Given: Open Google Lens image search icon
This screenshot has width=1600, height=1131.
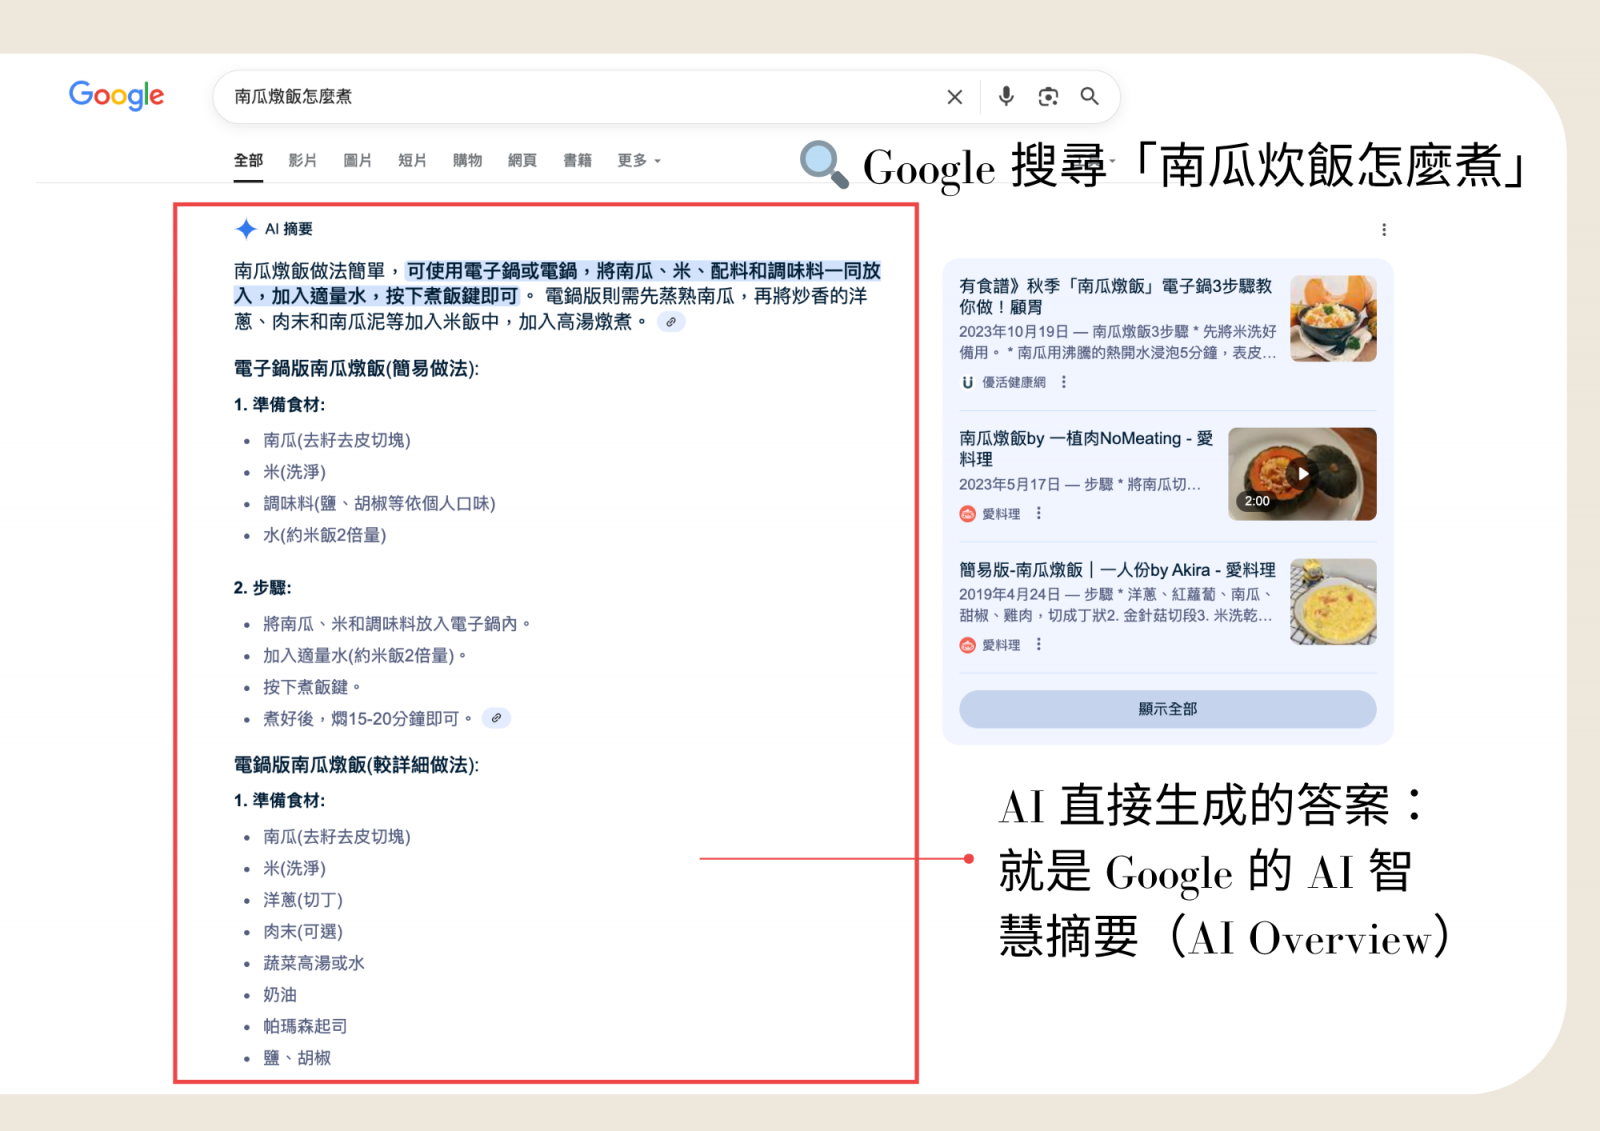Looking at the screenshot, I should tap(1048, 97).
